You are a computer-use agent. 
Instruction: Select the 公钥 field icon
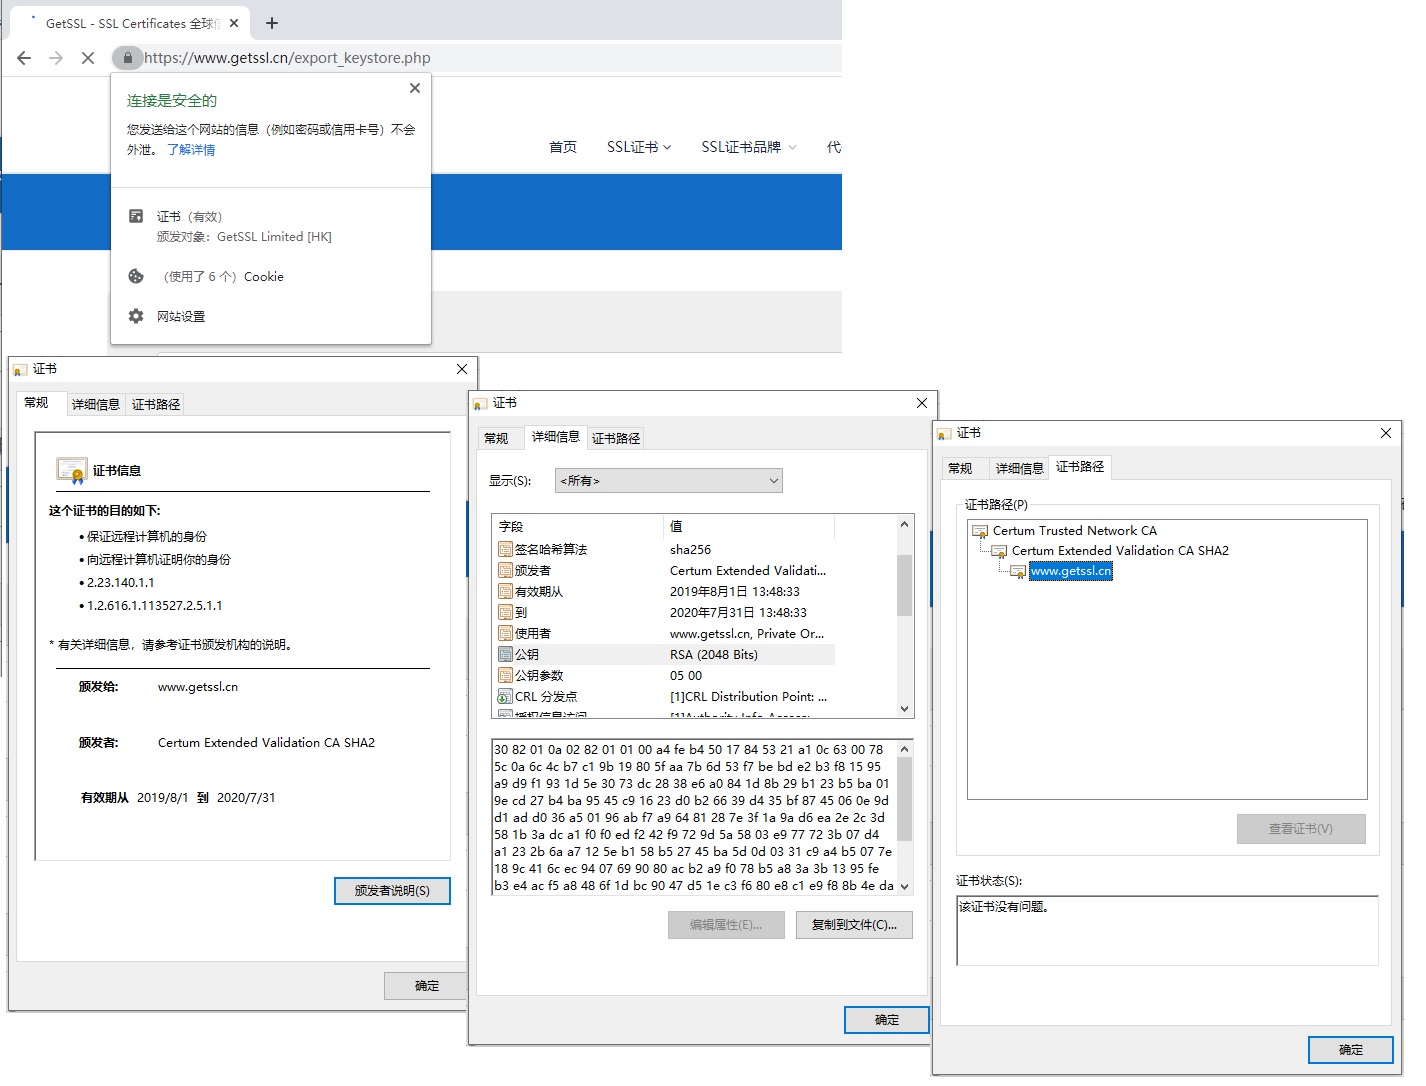tap(505, 654)
